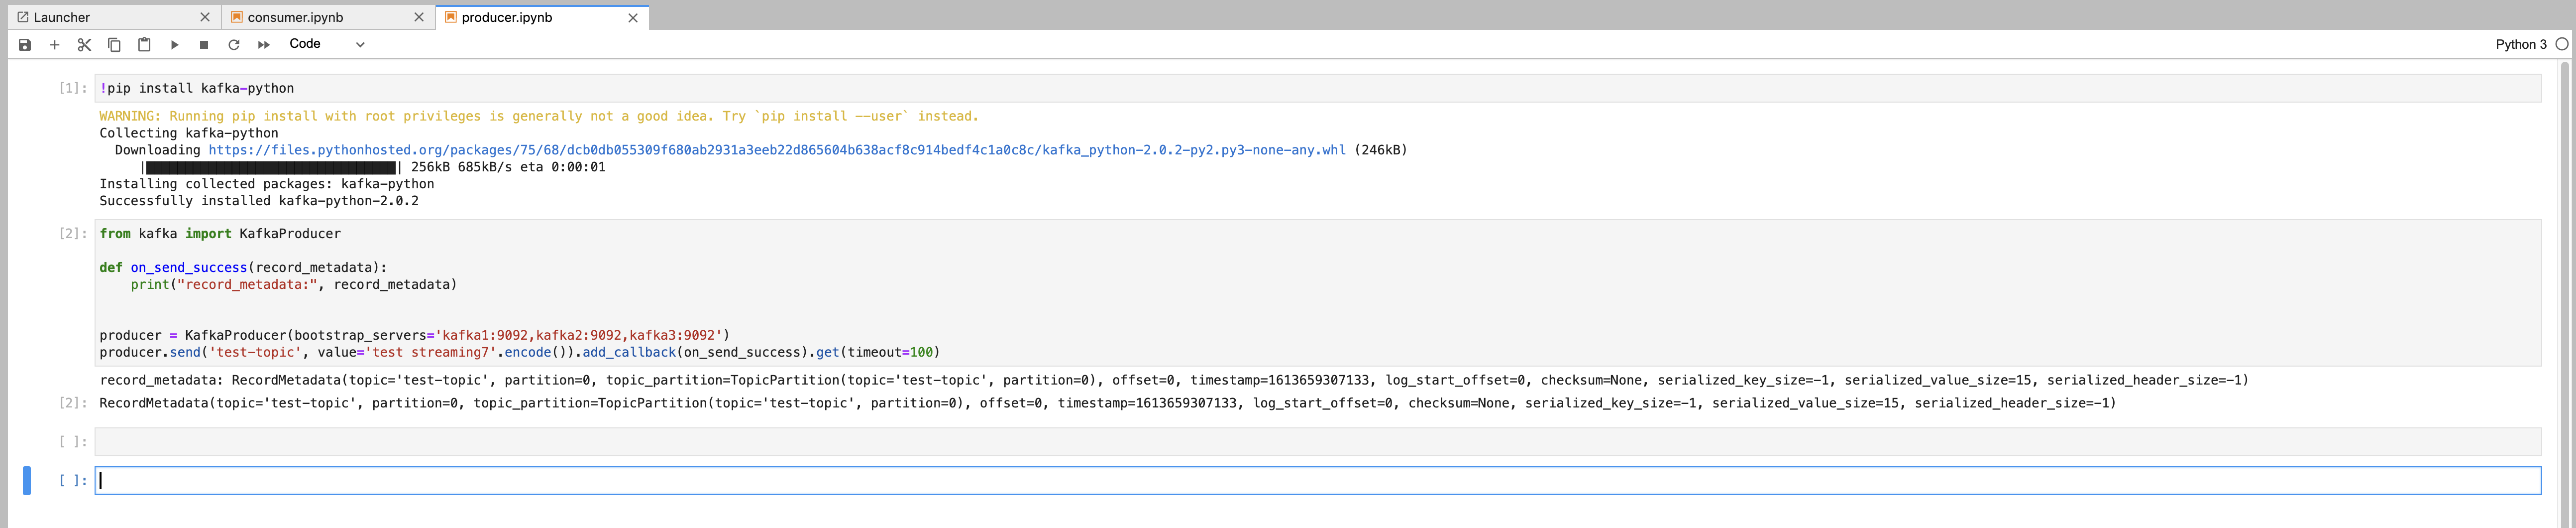Click into the KafkaProducer code cell
The width and height of the screenshot is (2576, 528).
pyautogui.click(x=1318, y=293)
